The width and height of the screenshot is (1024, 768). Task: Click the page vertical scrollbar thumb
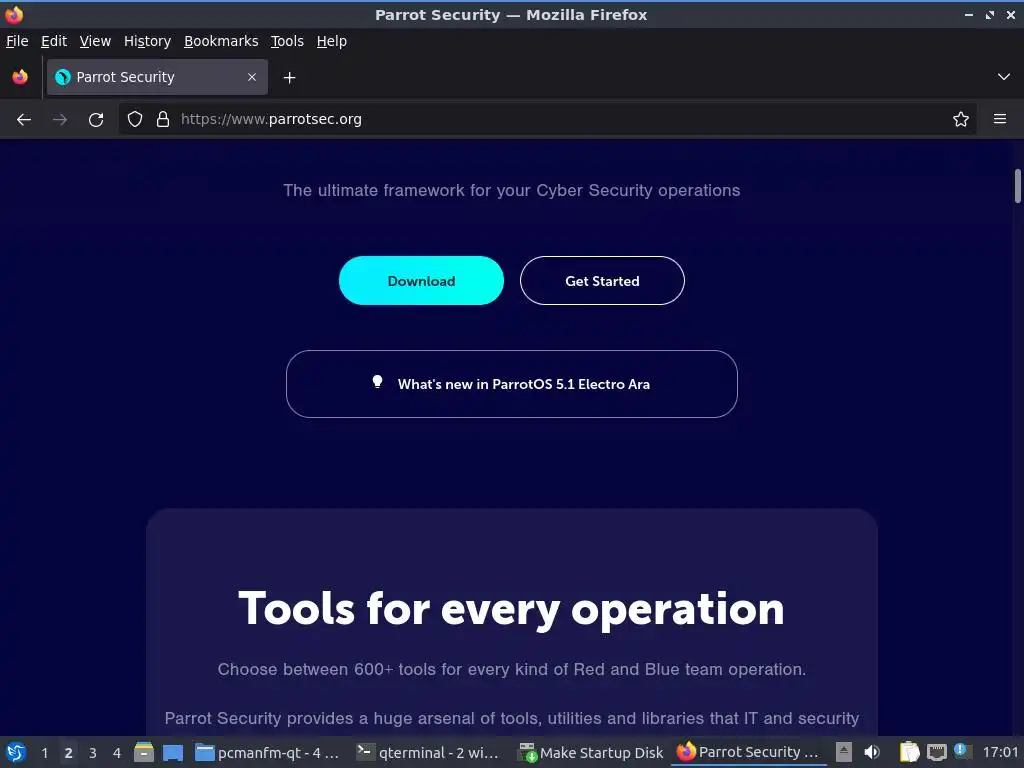coord(1017,186)
